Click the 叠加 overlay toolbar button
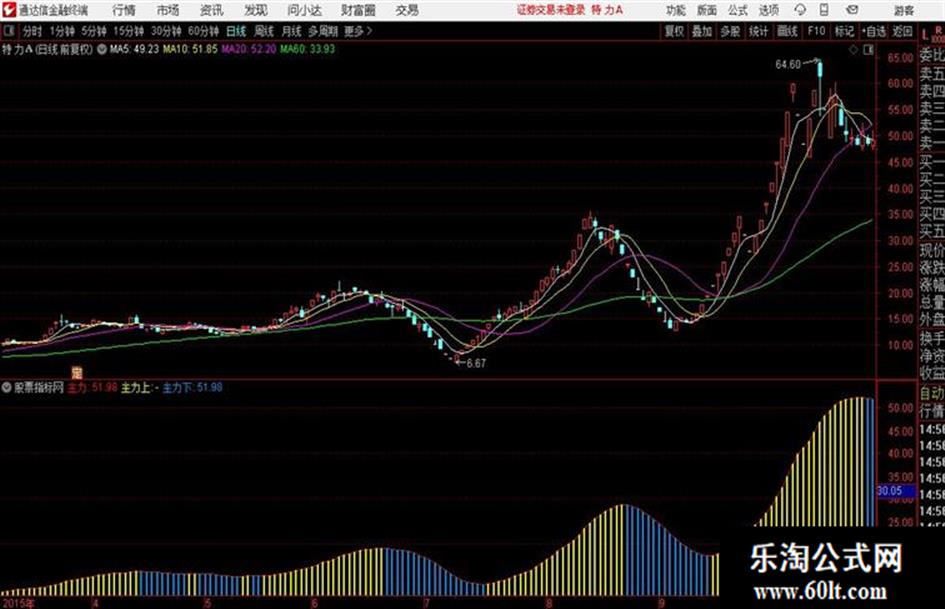The image size is (945, 609). tap(702, 31)
